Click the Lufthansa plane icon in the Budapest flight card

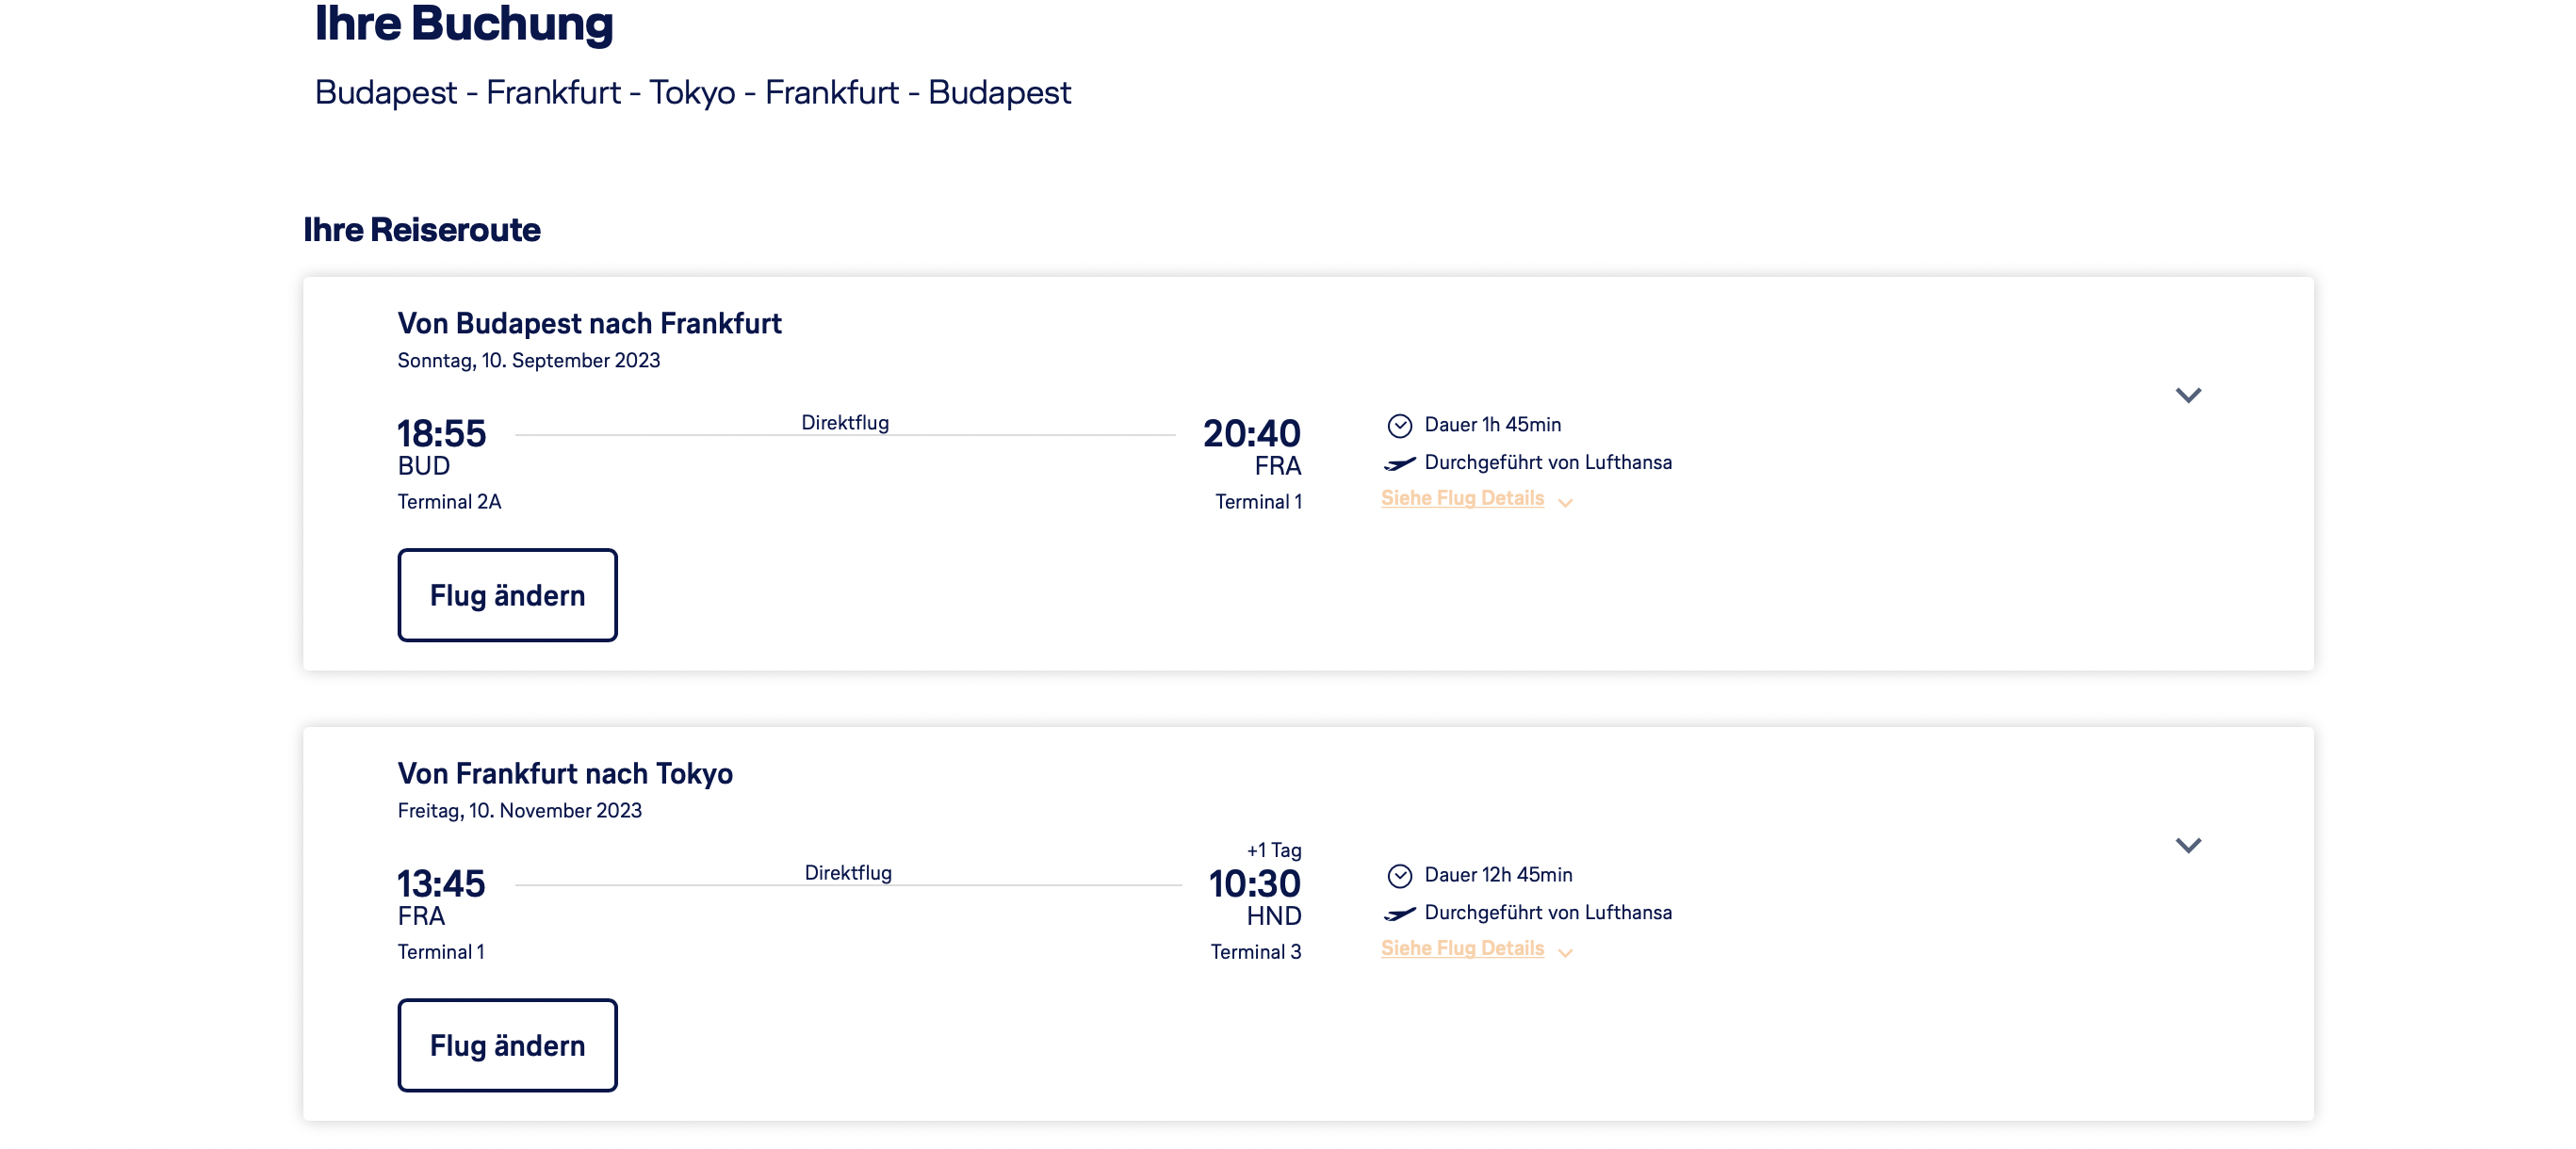(x=1399, y=463)
